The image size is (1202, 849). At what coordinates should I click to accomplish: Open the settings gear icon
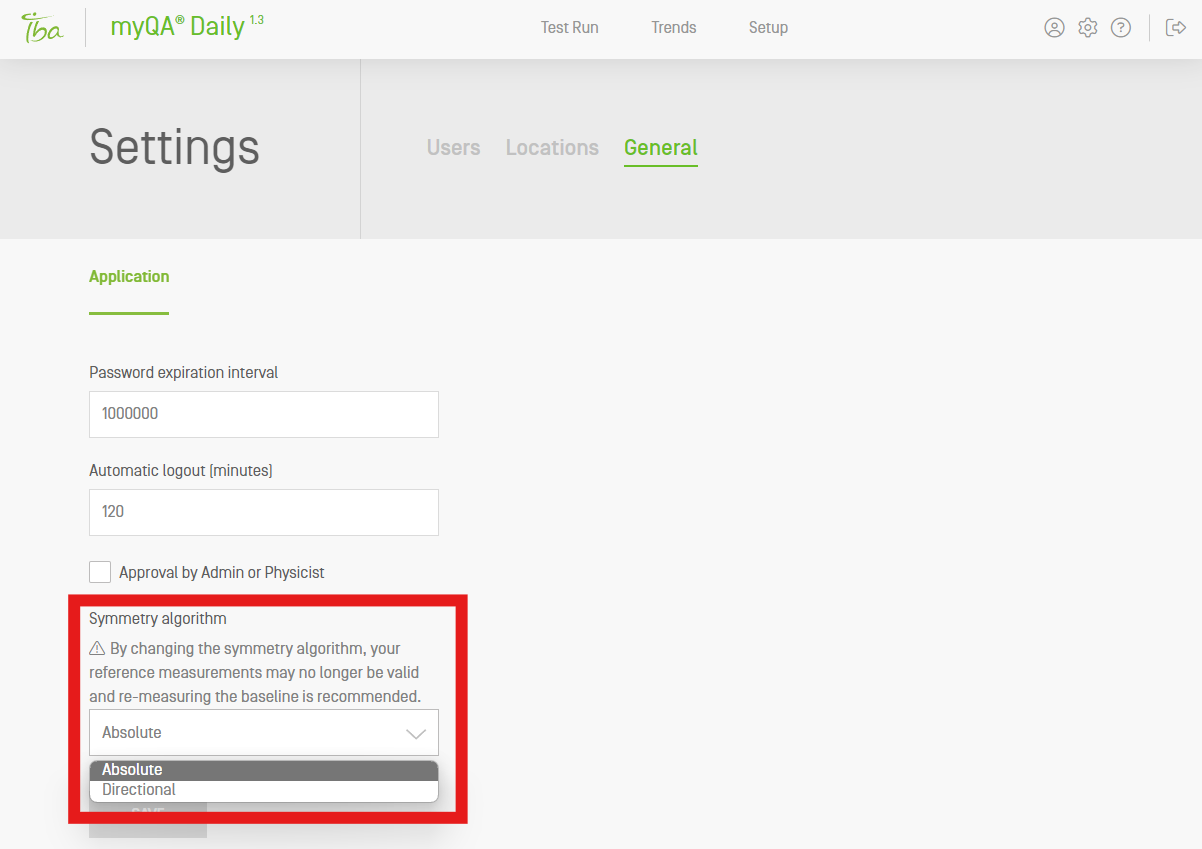click(1087, 28)
